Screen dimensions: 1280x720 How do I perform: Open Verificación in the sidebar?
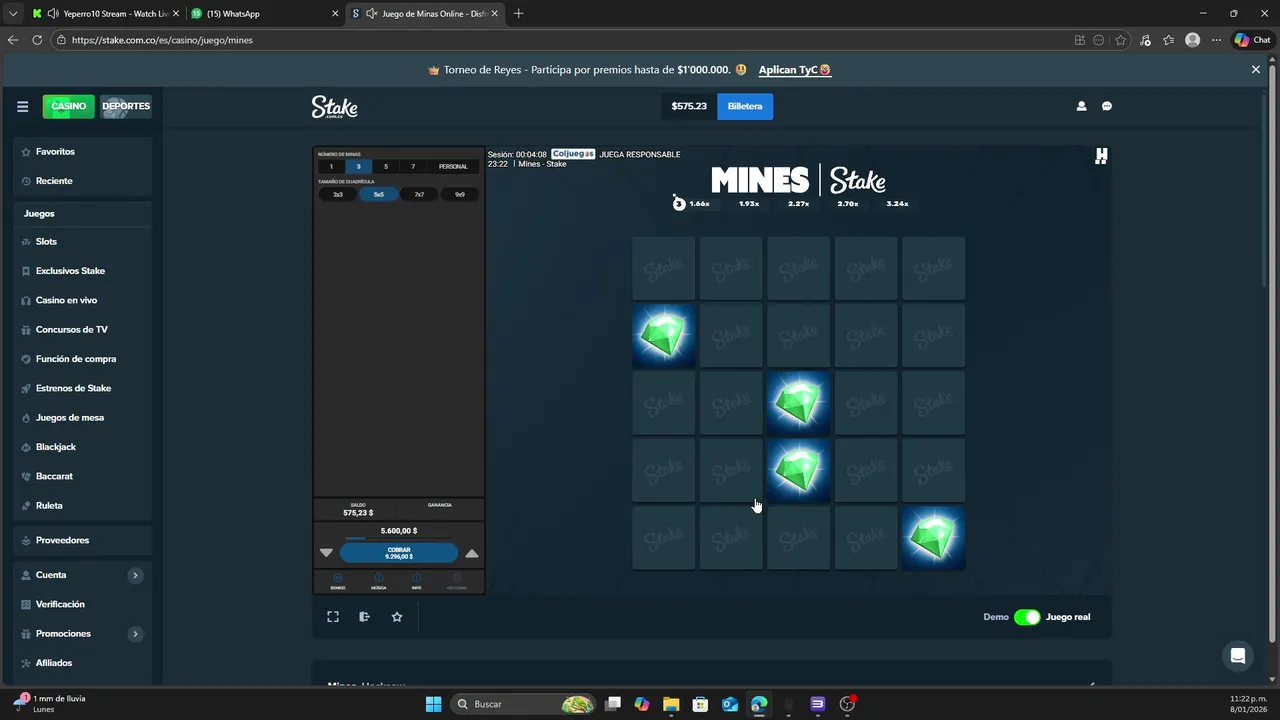tap(83, 604)
